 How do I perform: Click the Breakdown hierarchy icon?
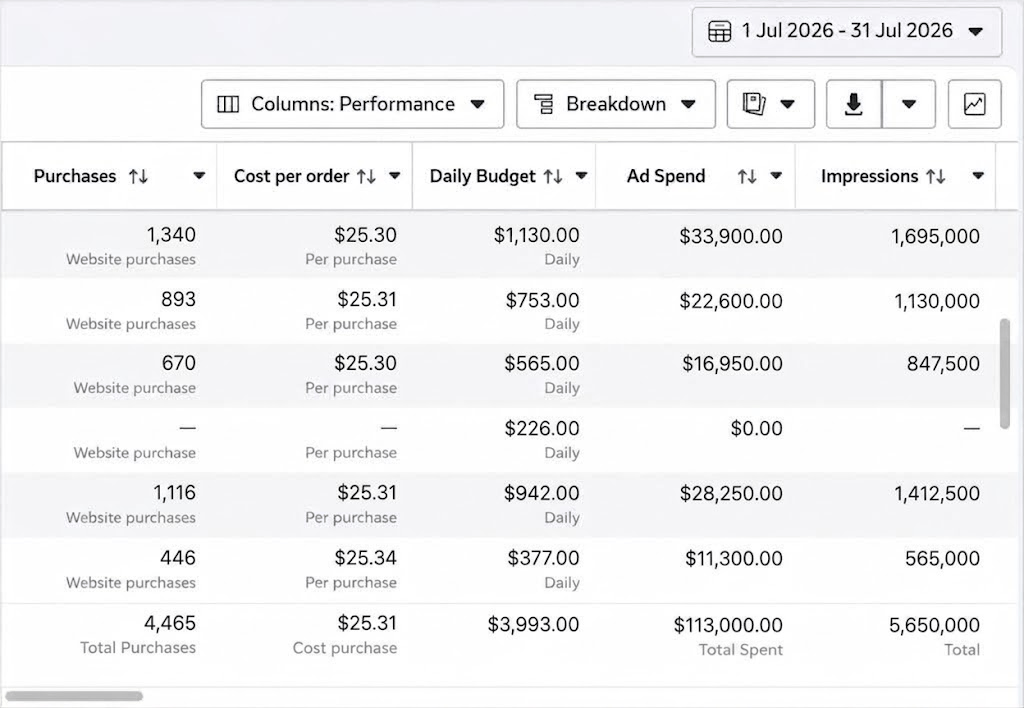(543, 104)
